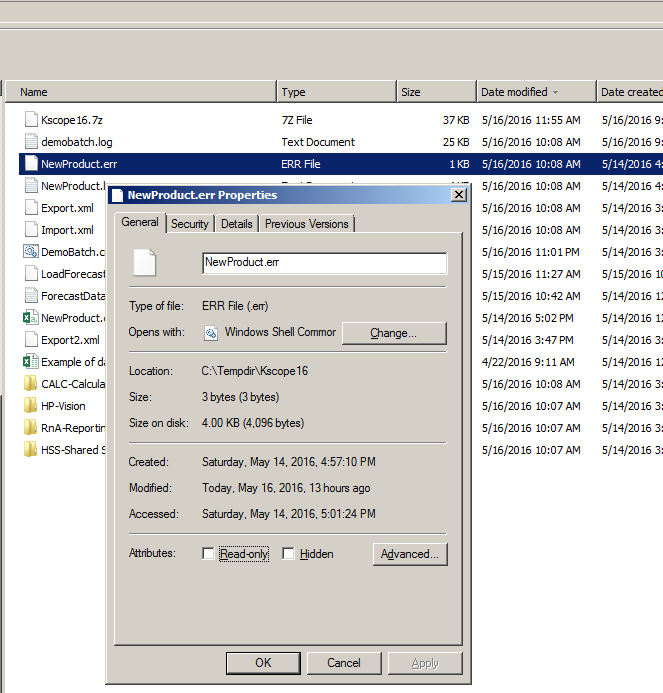Click the Cancel button
Screen dimensions: 663x693
click(x=344, y=663)
